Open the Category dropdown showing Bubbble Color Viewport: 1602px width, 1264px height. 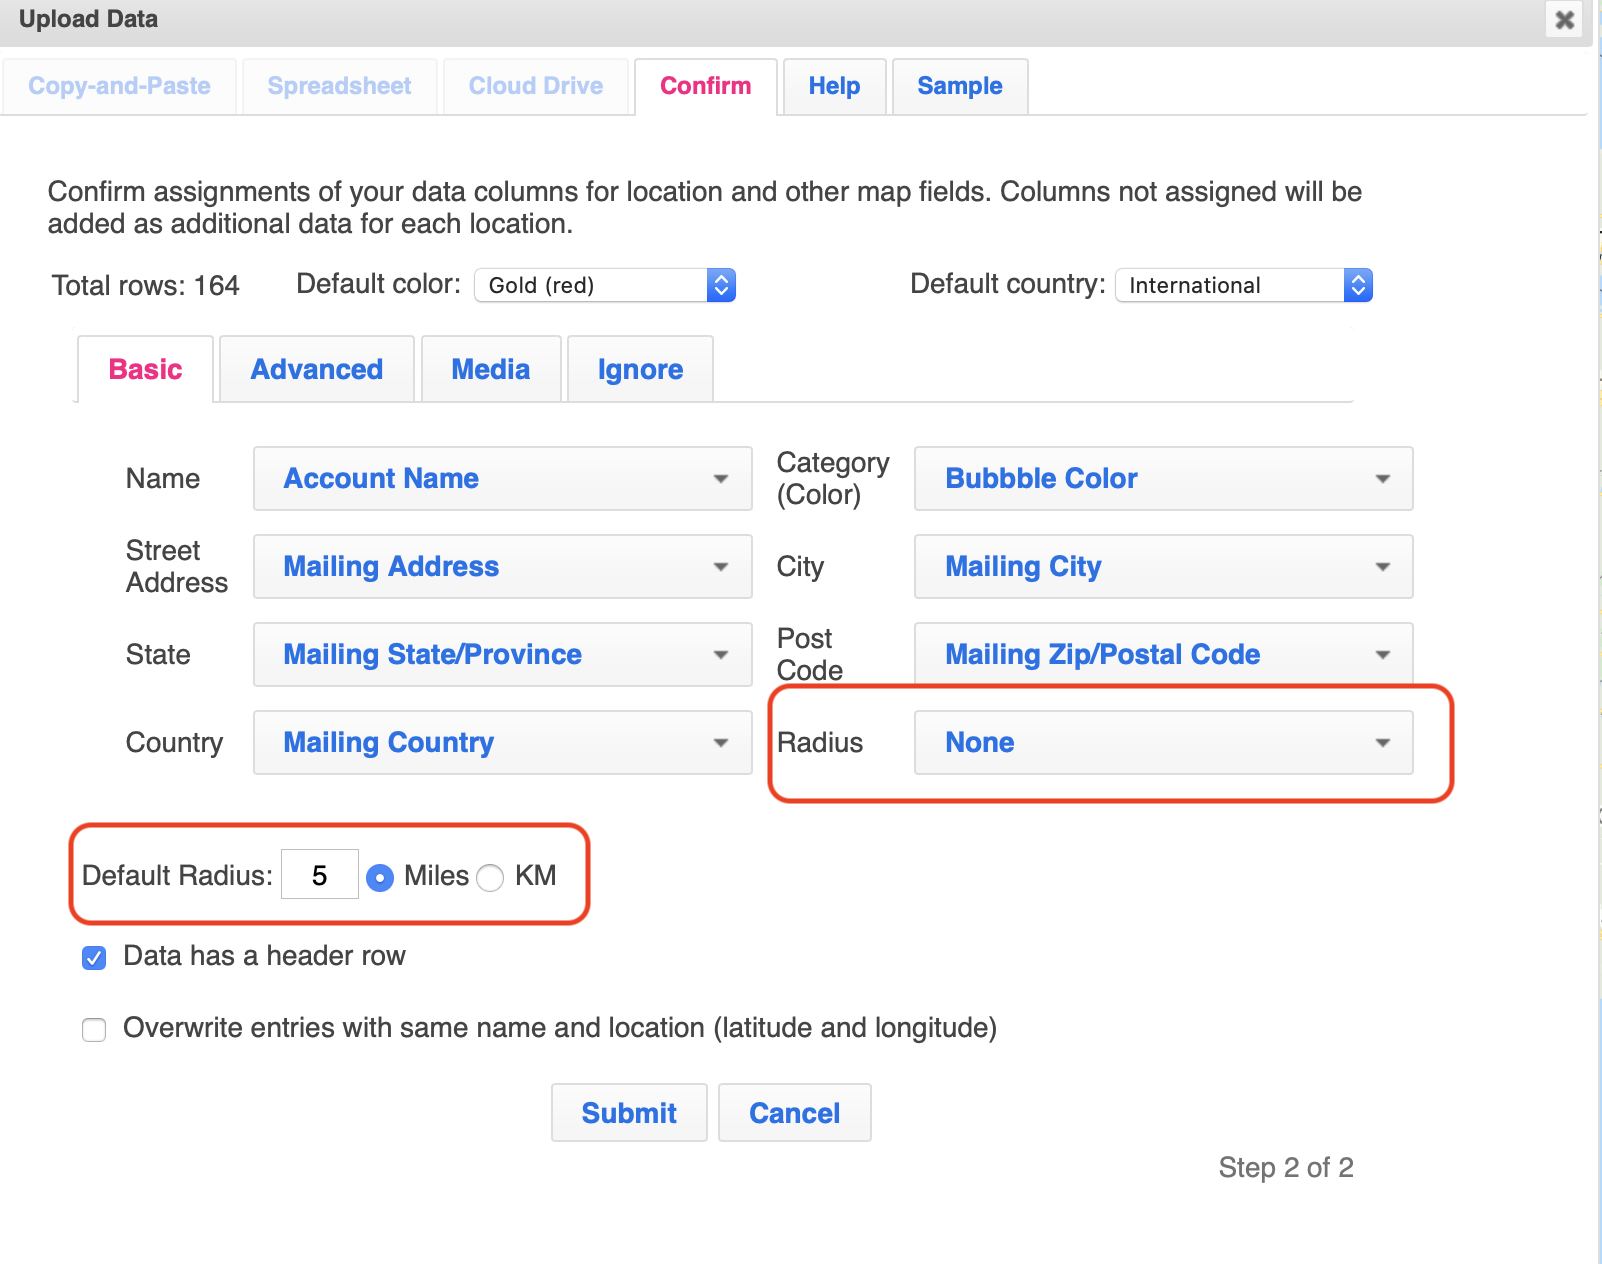point(1162,478)
